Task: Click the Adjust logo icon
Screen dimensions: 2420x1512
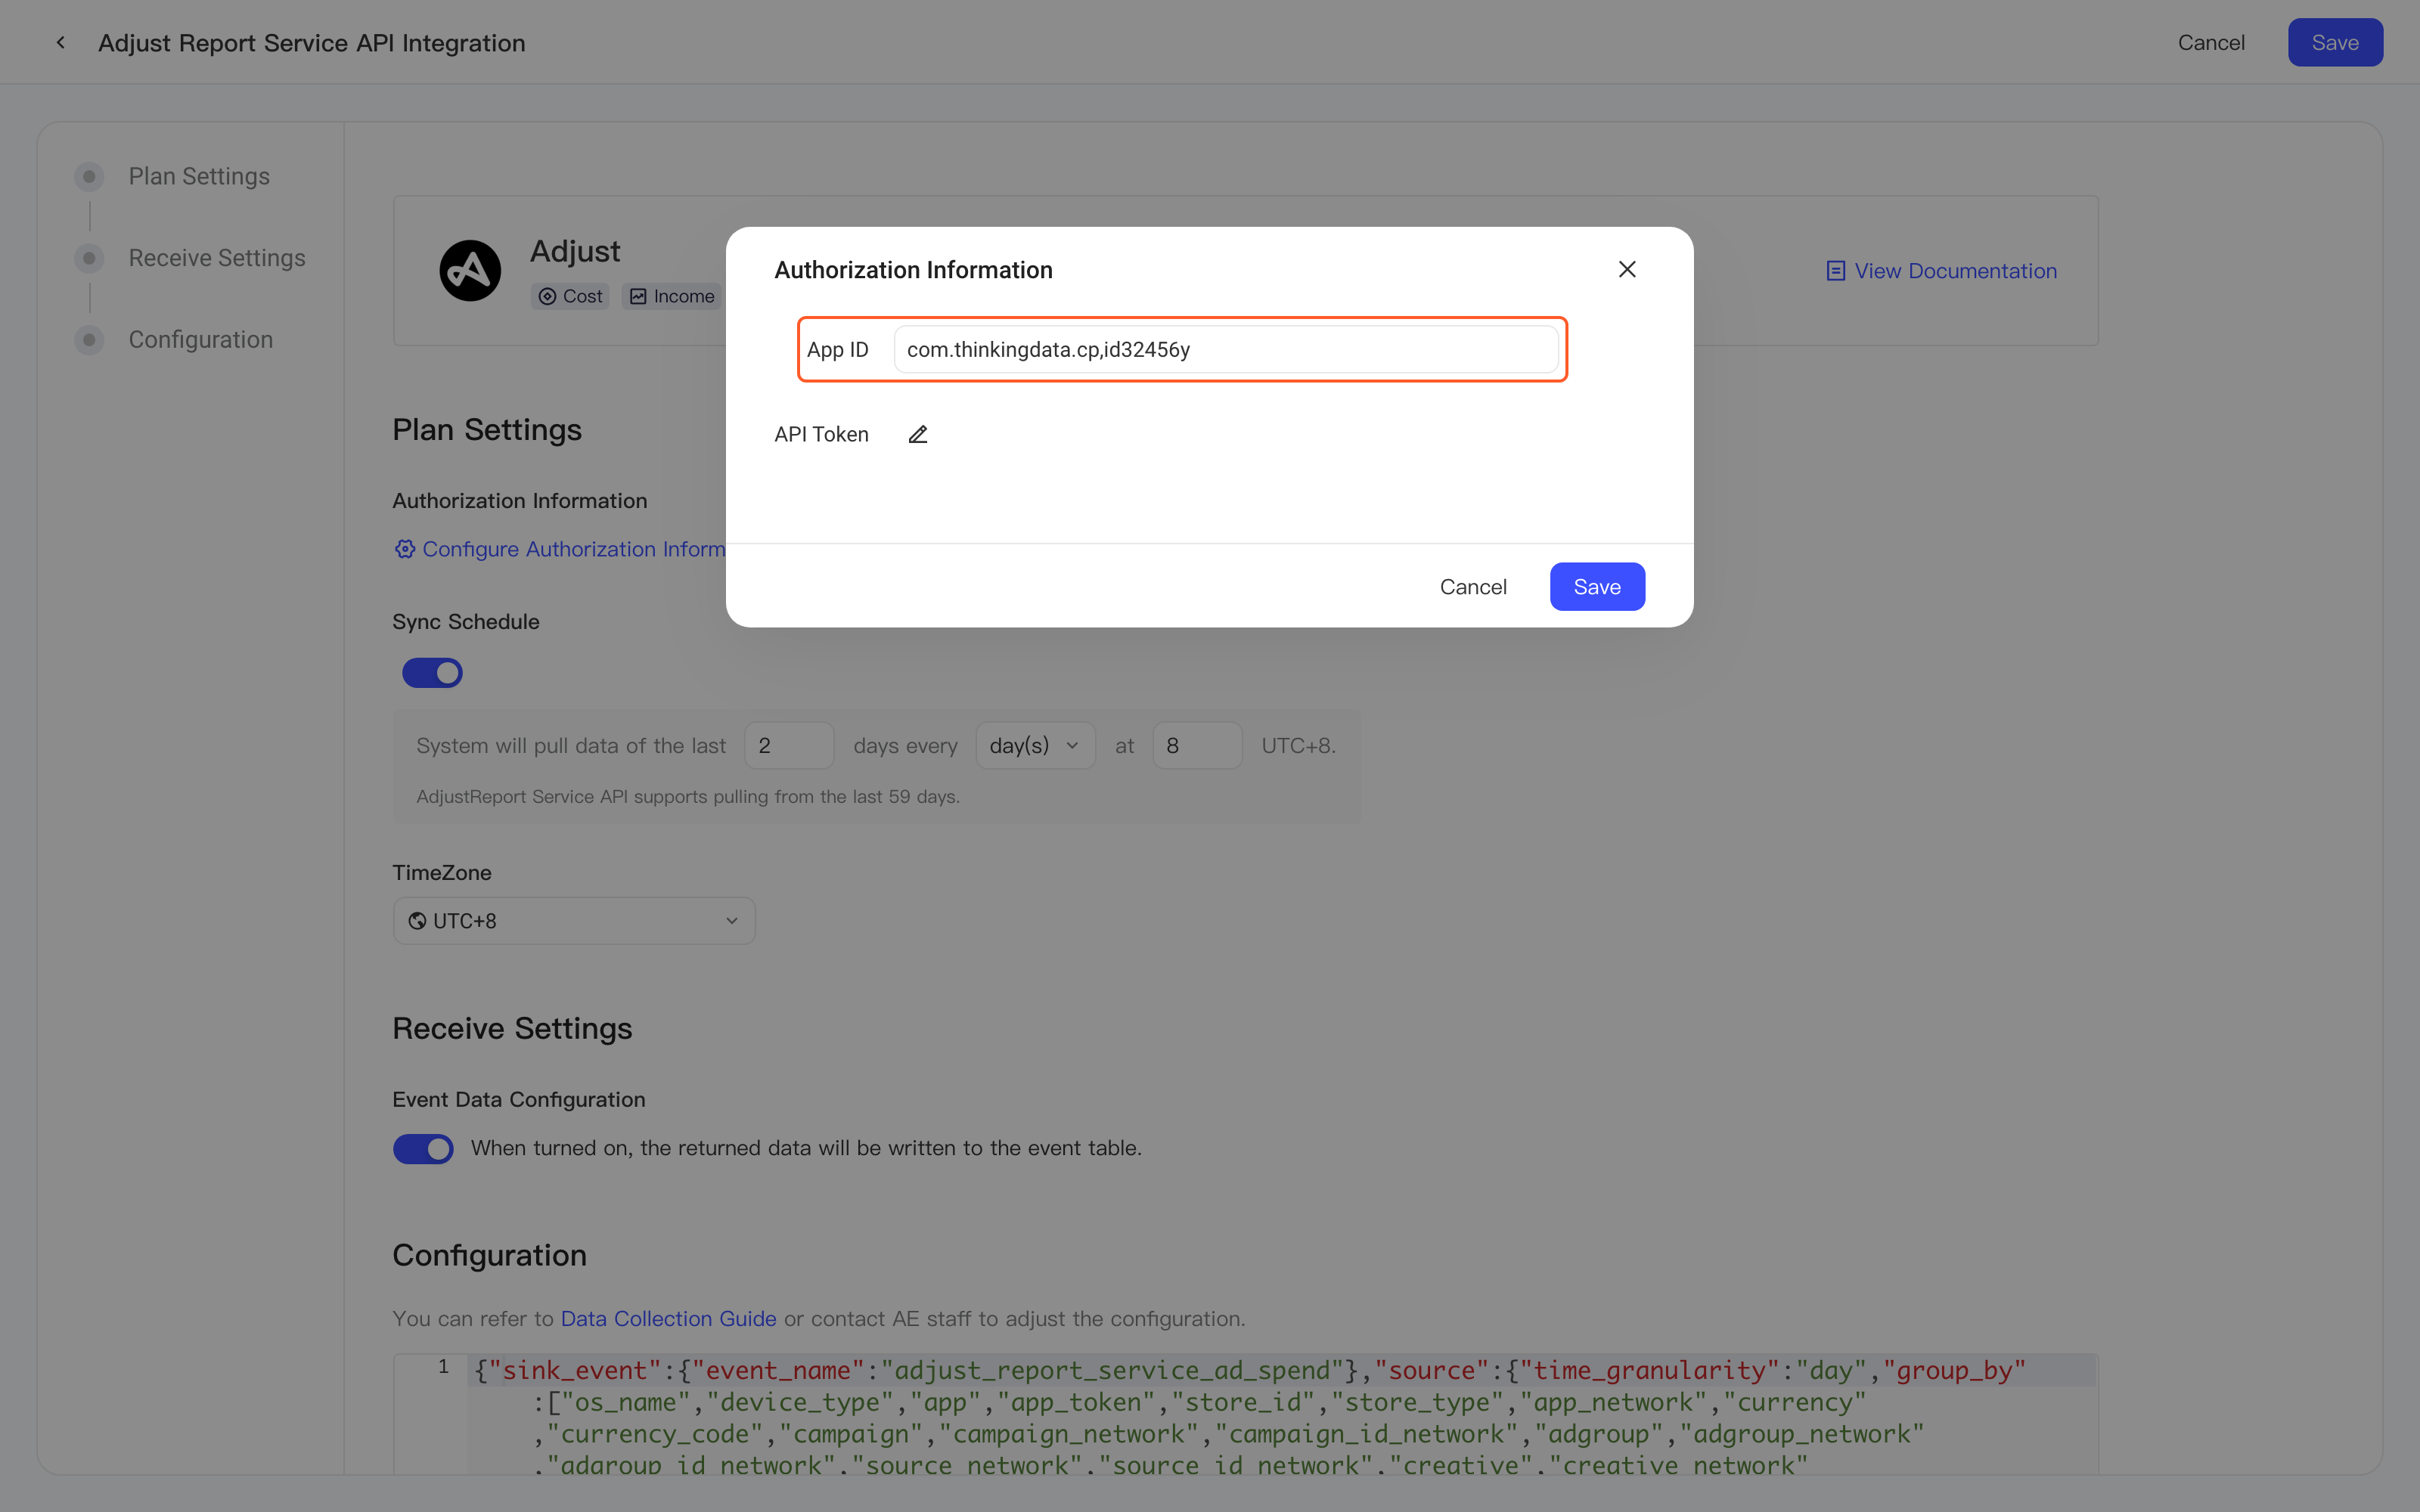Action: [x=470, y=270]
